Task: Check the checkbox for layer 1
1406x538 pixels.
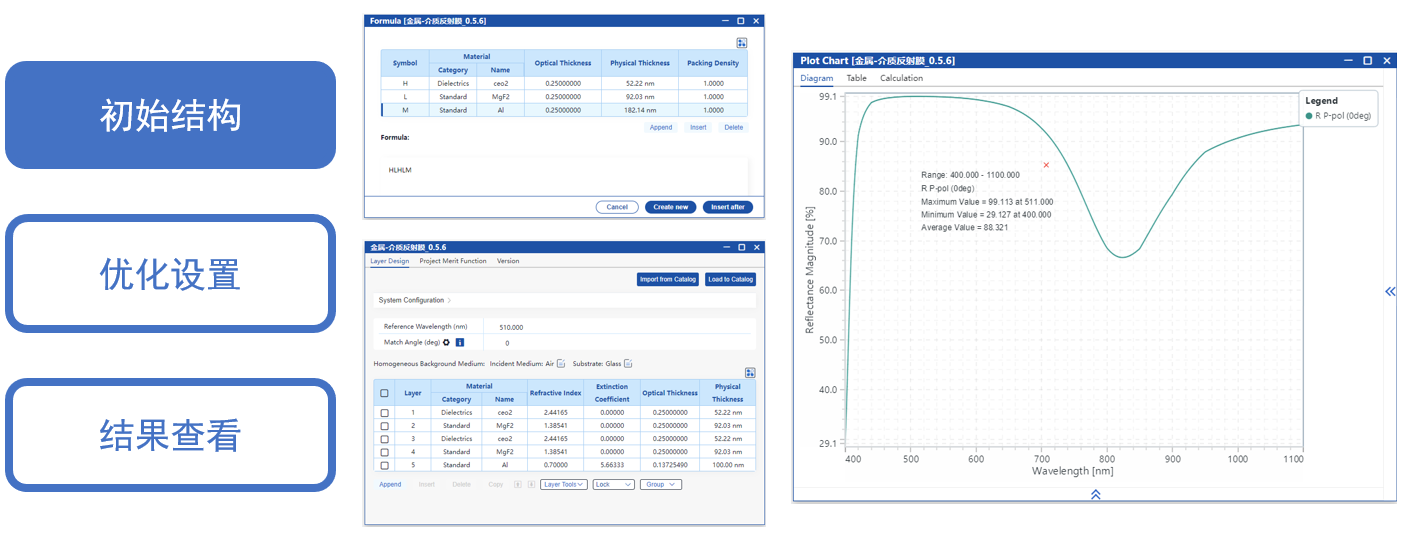Action: (385, 412)
